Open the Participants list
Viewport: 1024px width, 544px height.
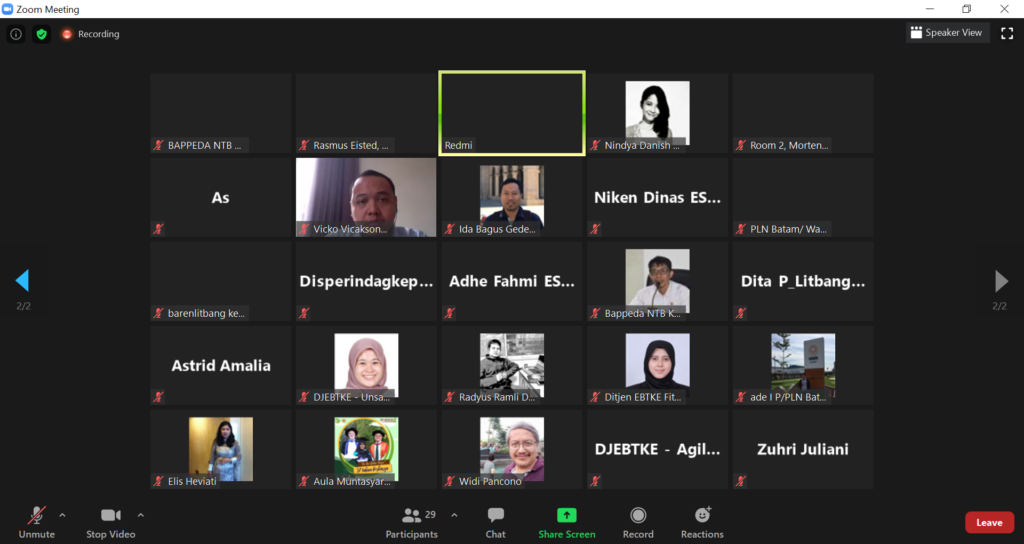coord(411,521)
